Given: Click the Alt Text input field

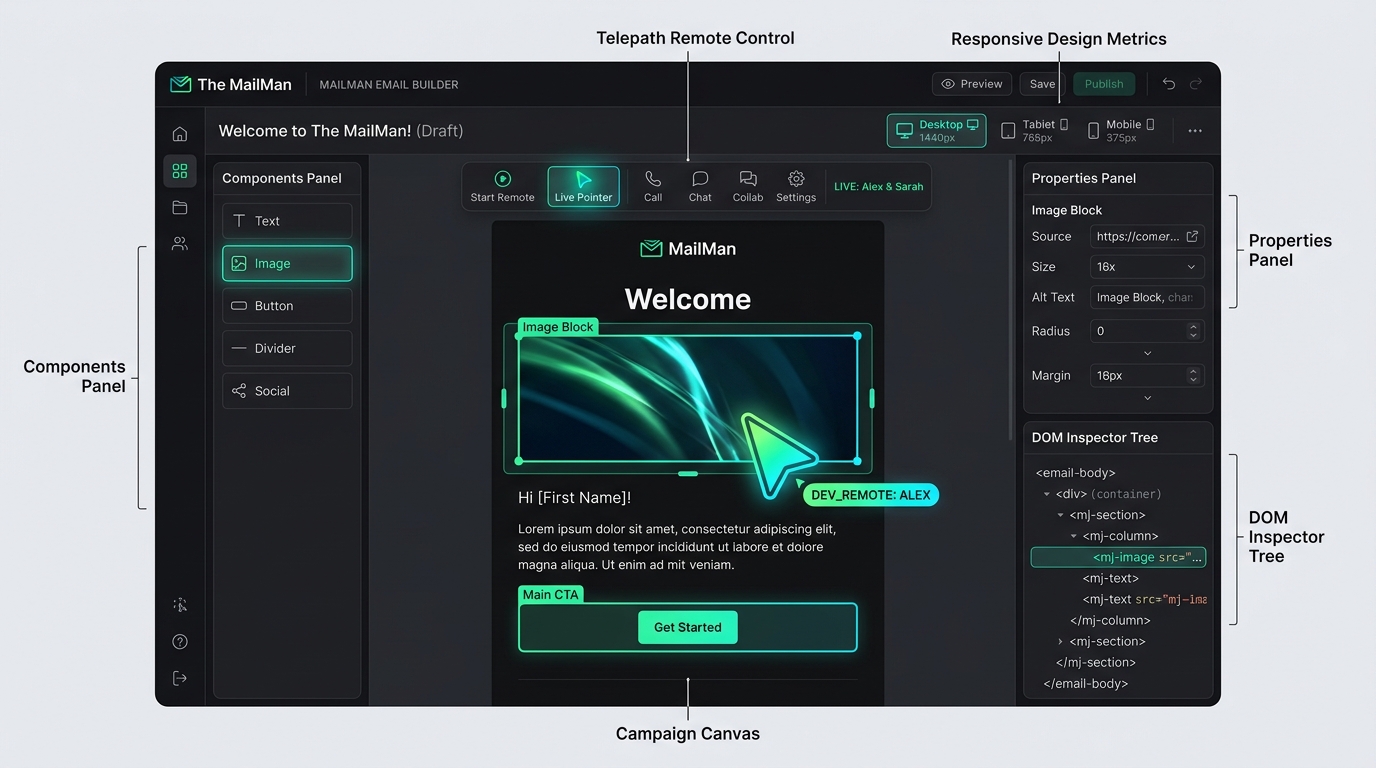Looking at the screenshot, I should pos(1147,297).
